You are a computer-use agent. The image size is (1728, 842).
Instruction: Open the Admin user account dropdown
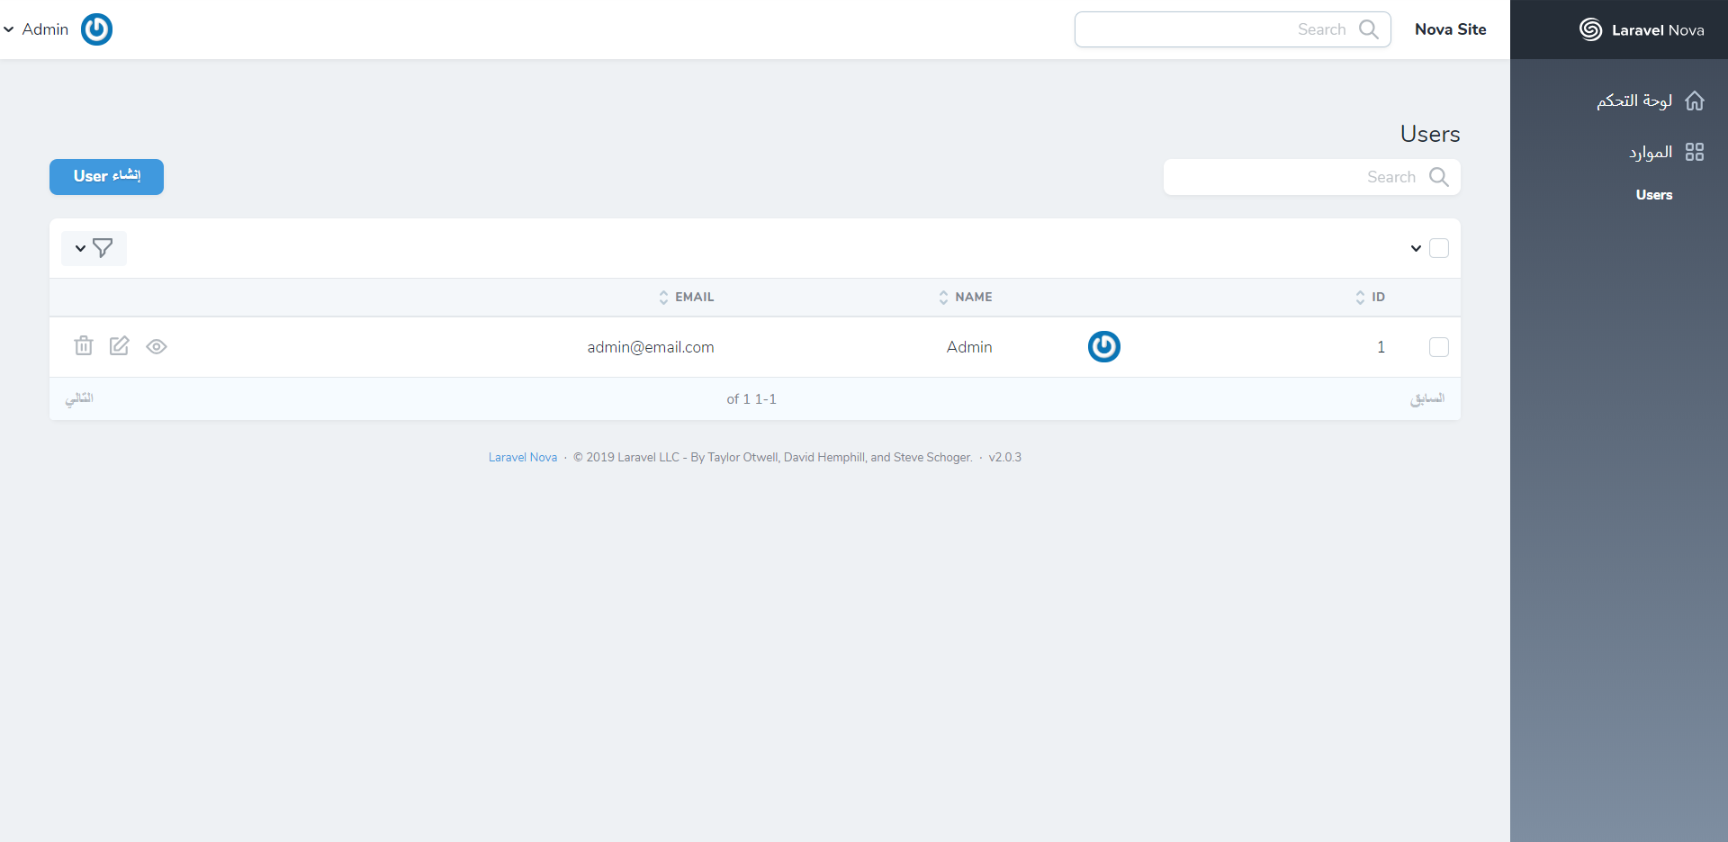coord(36,29)
